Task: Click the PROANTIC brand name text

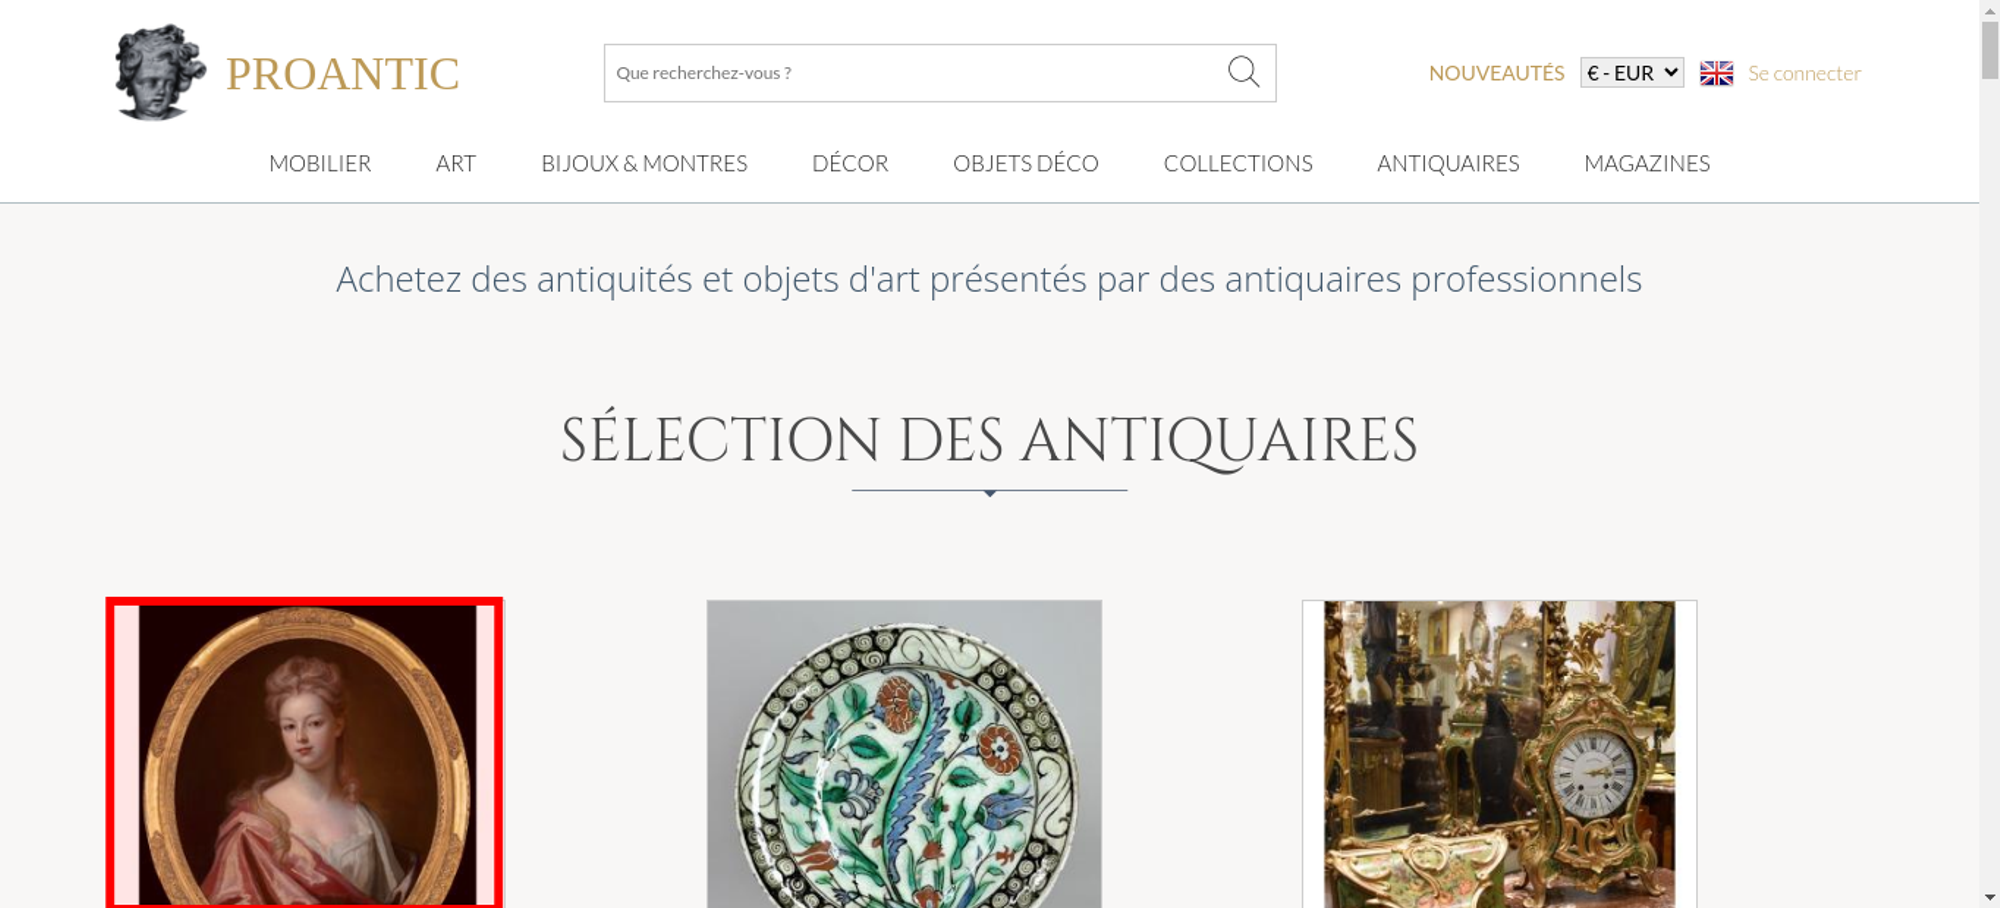Action: (x=342, y=74)
